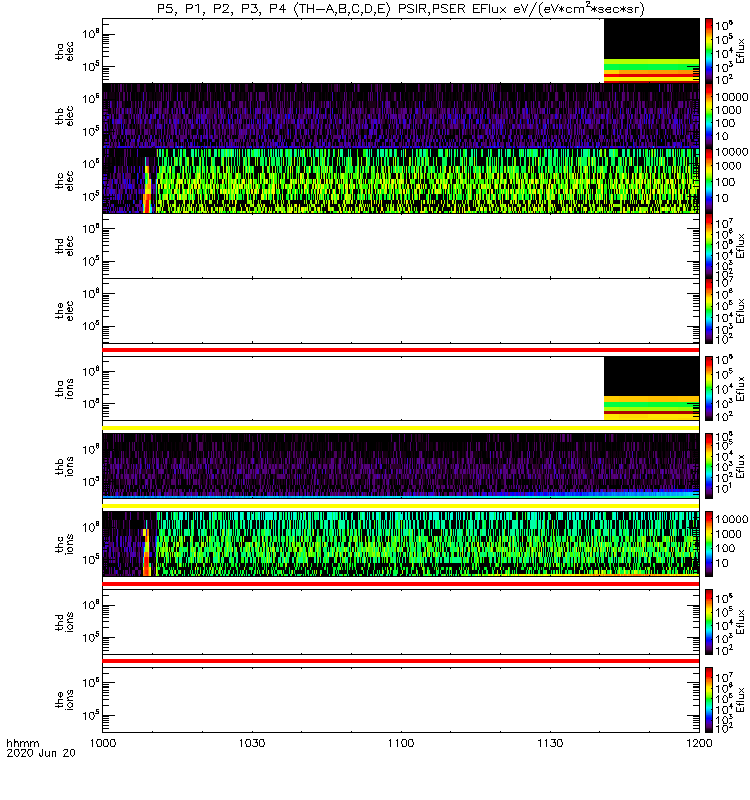This screenshot has width=750, height=800.
Task: Click the red status bar below the elec panel
Action: click(x=401, y=350)
